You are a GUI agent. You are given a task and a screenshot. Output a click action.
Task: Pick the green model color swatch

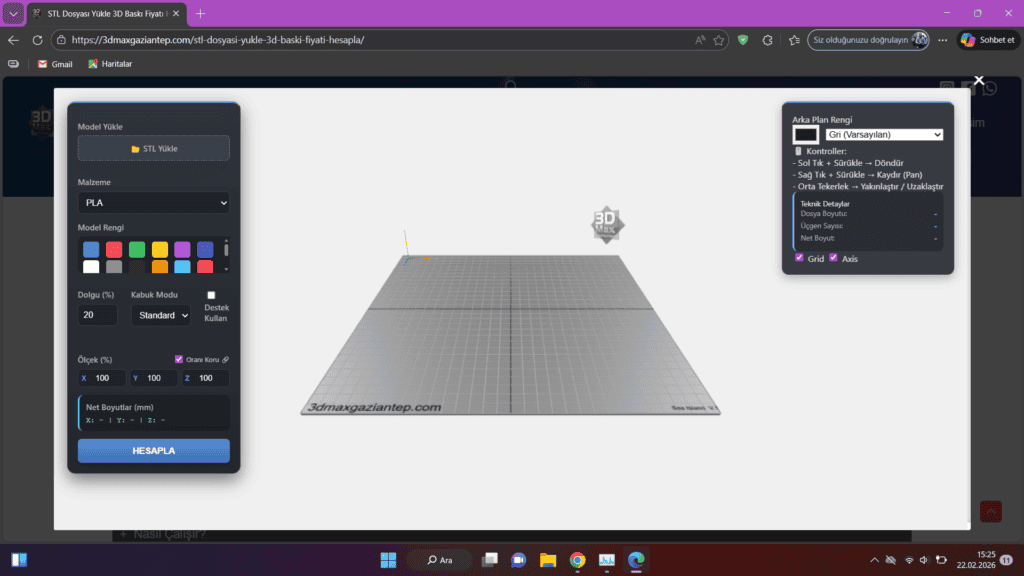point(136,249)
